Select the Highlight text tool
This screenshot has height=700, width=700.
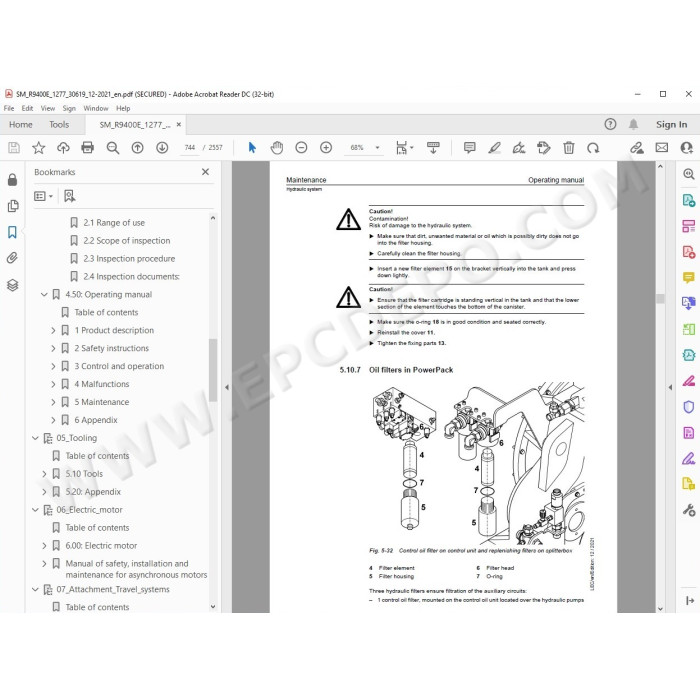pos(494,148)
